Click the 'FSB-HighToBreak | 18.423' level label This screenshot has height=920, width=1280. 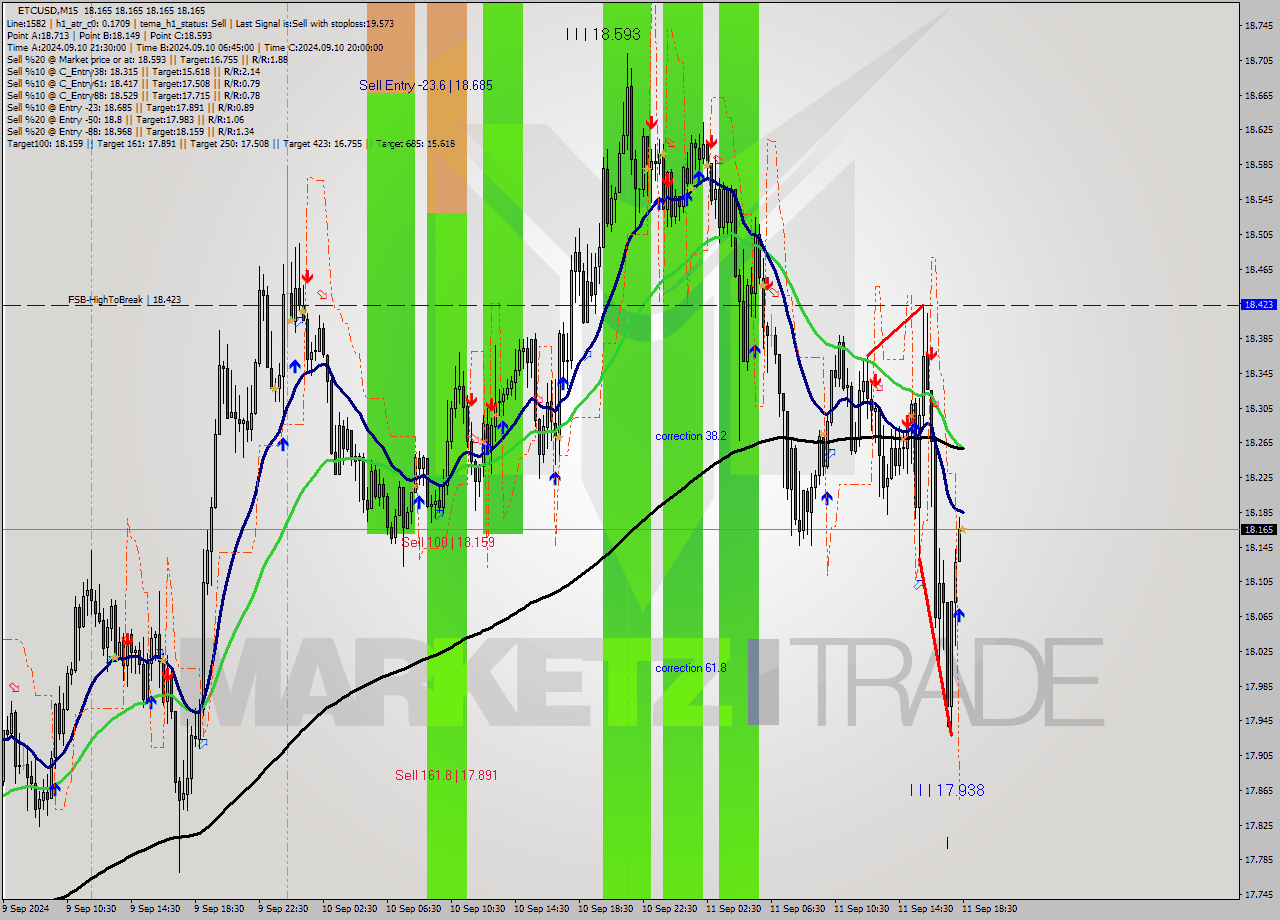pos(124,299)
